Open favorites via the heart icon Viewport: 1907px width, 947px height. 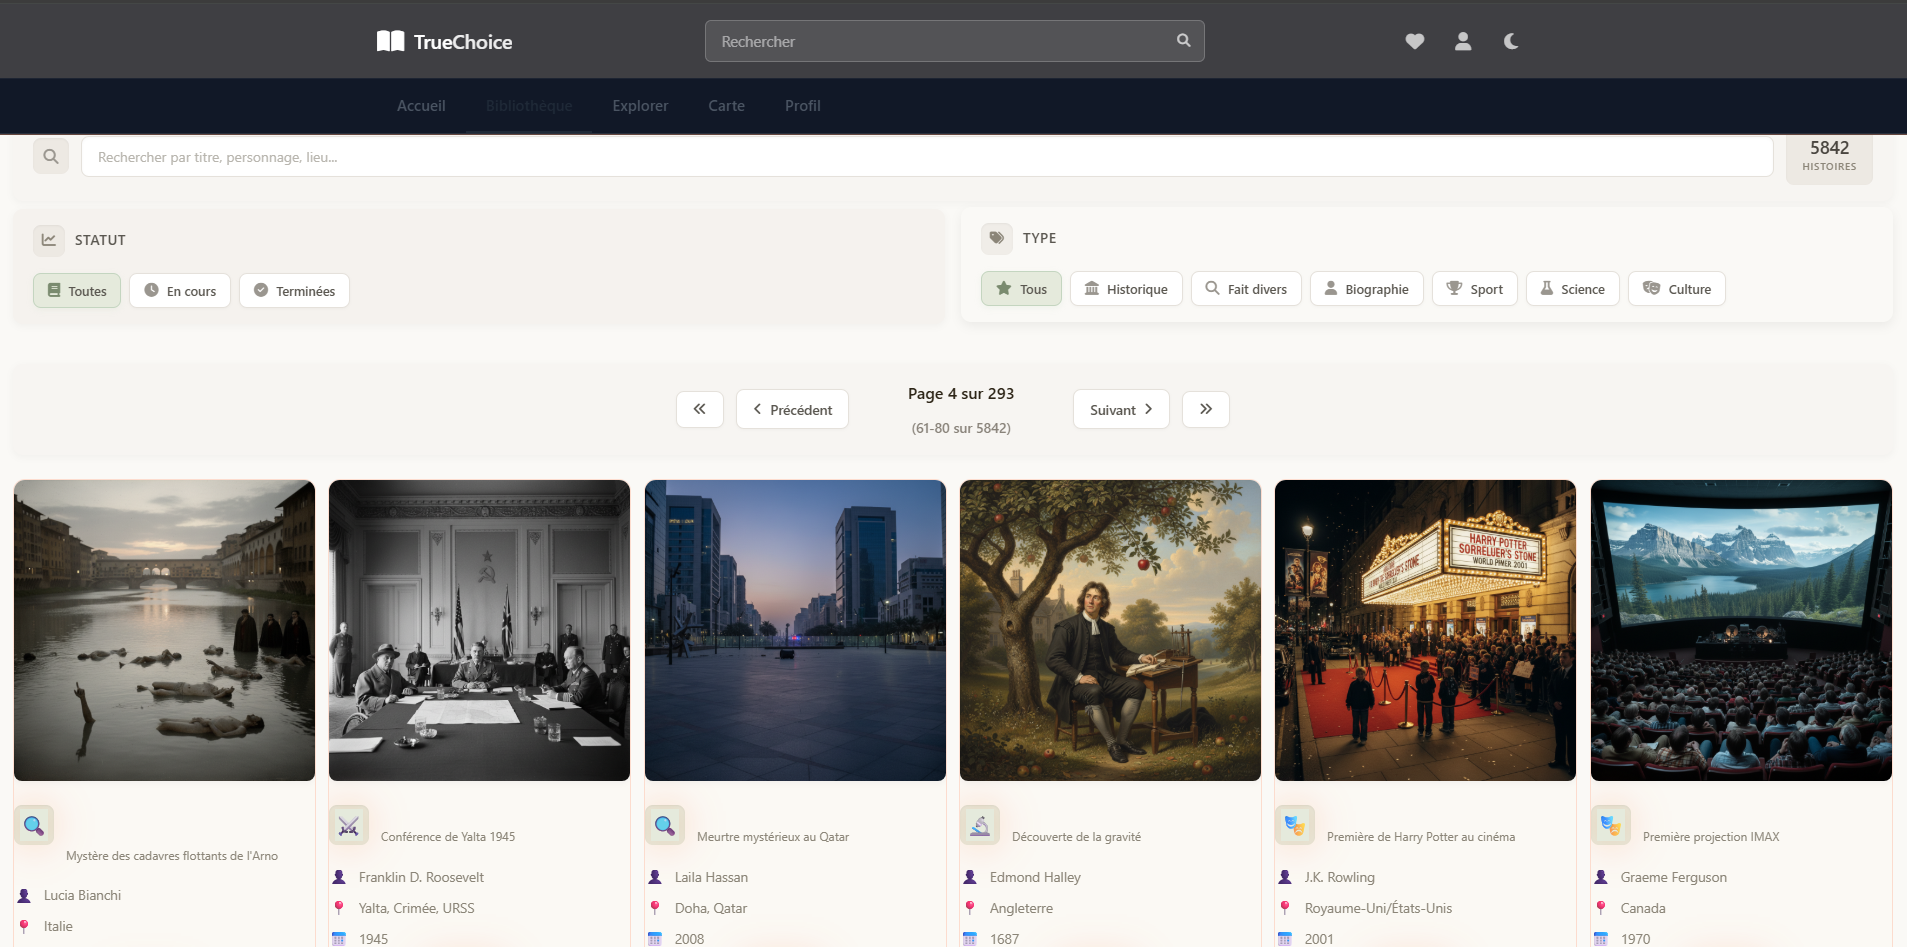coord(1415,41)
